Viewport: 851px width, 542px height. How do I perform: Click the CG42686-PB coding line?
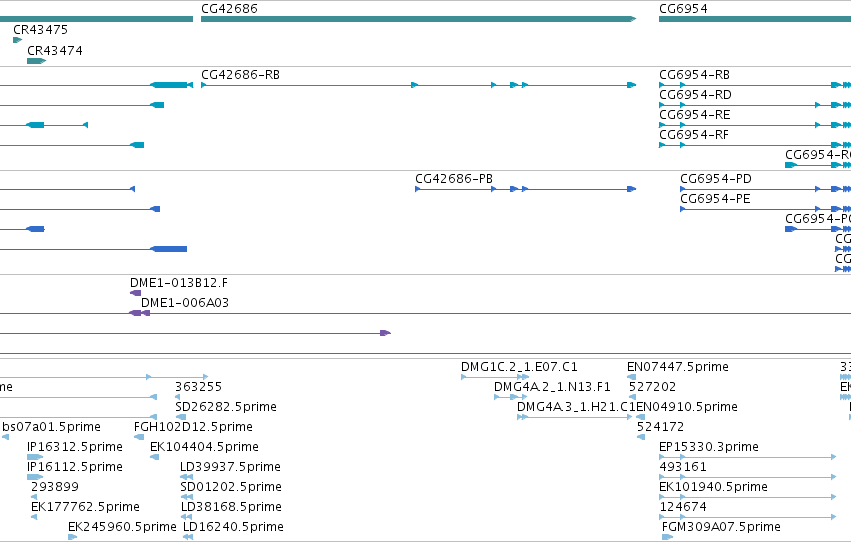coord(525,189)
